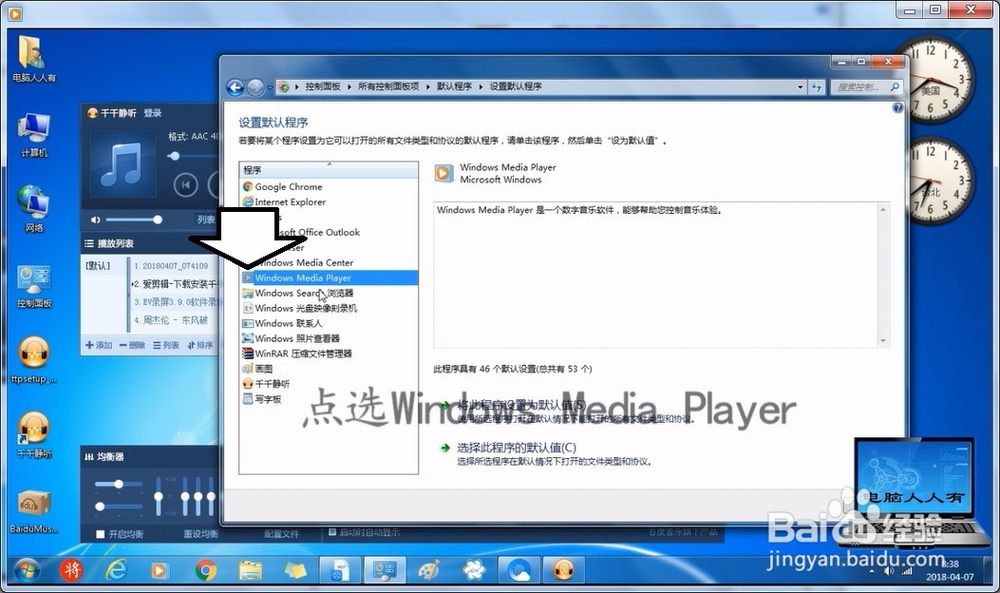This screenshot has width=1000, height=593.
Task: Mute with the 千千静听 speaker icon
Action: coord(95,220)
